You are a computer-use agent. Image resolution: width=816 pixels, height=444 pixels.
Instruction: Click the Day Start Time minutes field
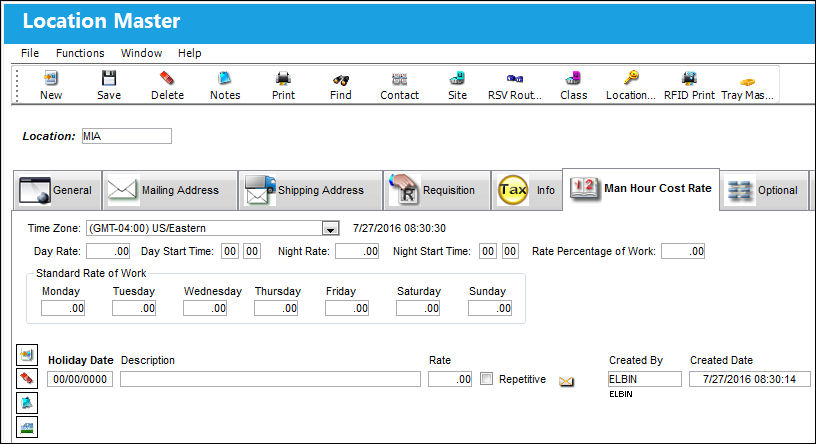[252, 251]
